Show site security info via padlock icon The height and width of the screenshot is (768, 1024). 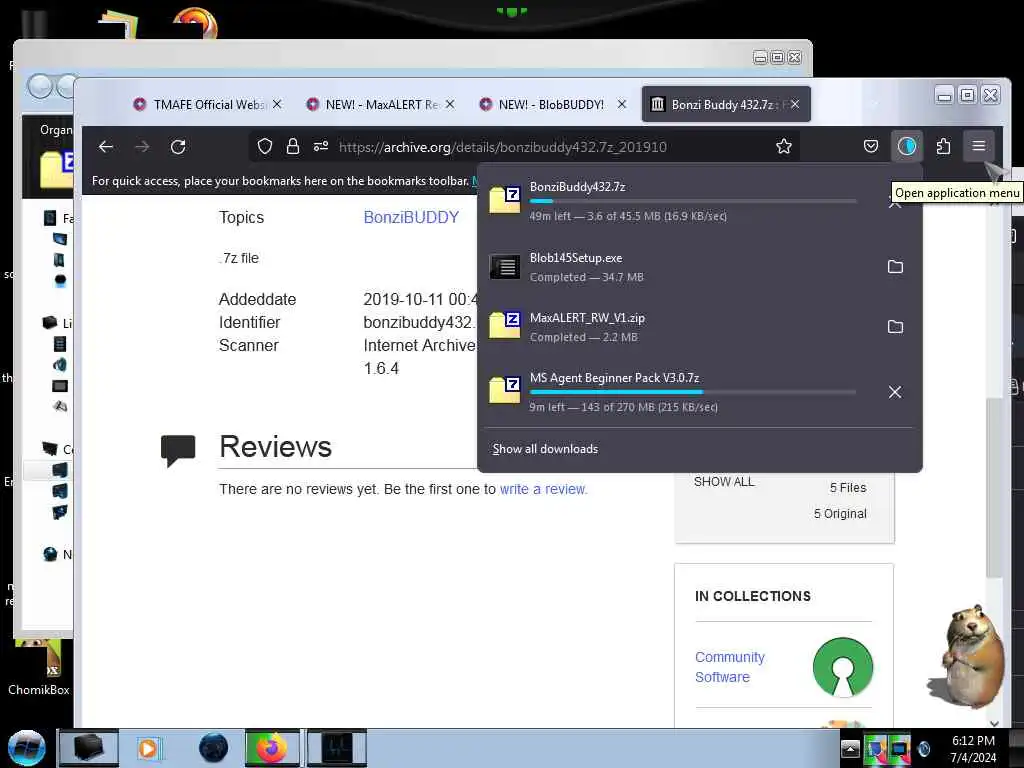click(293, 147)
